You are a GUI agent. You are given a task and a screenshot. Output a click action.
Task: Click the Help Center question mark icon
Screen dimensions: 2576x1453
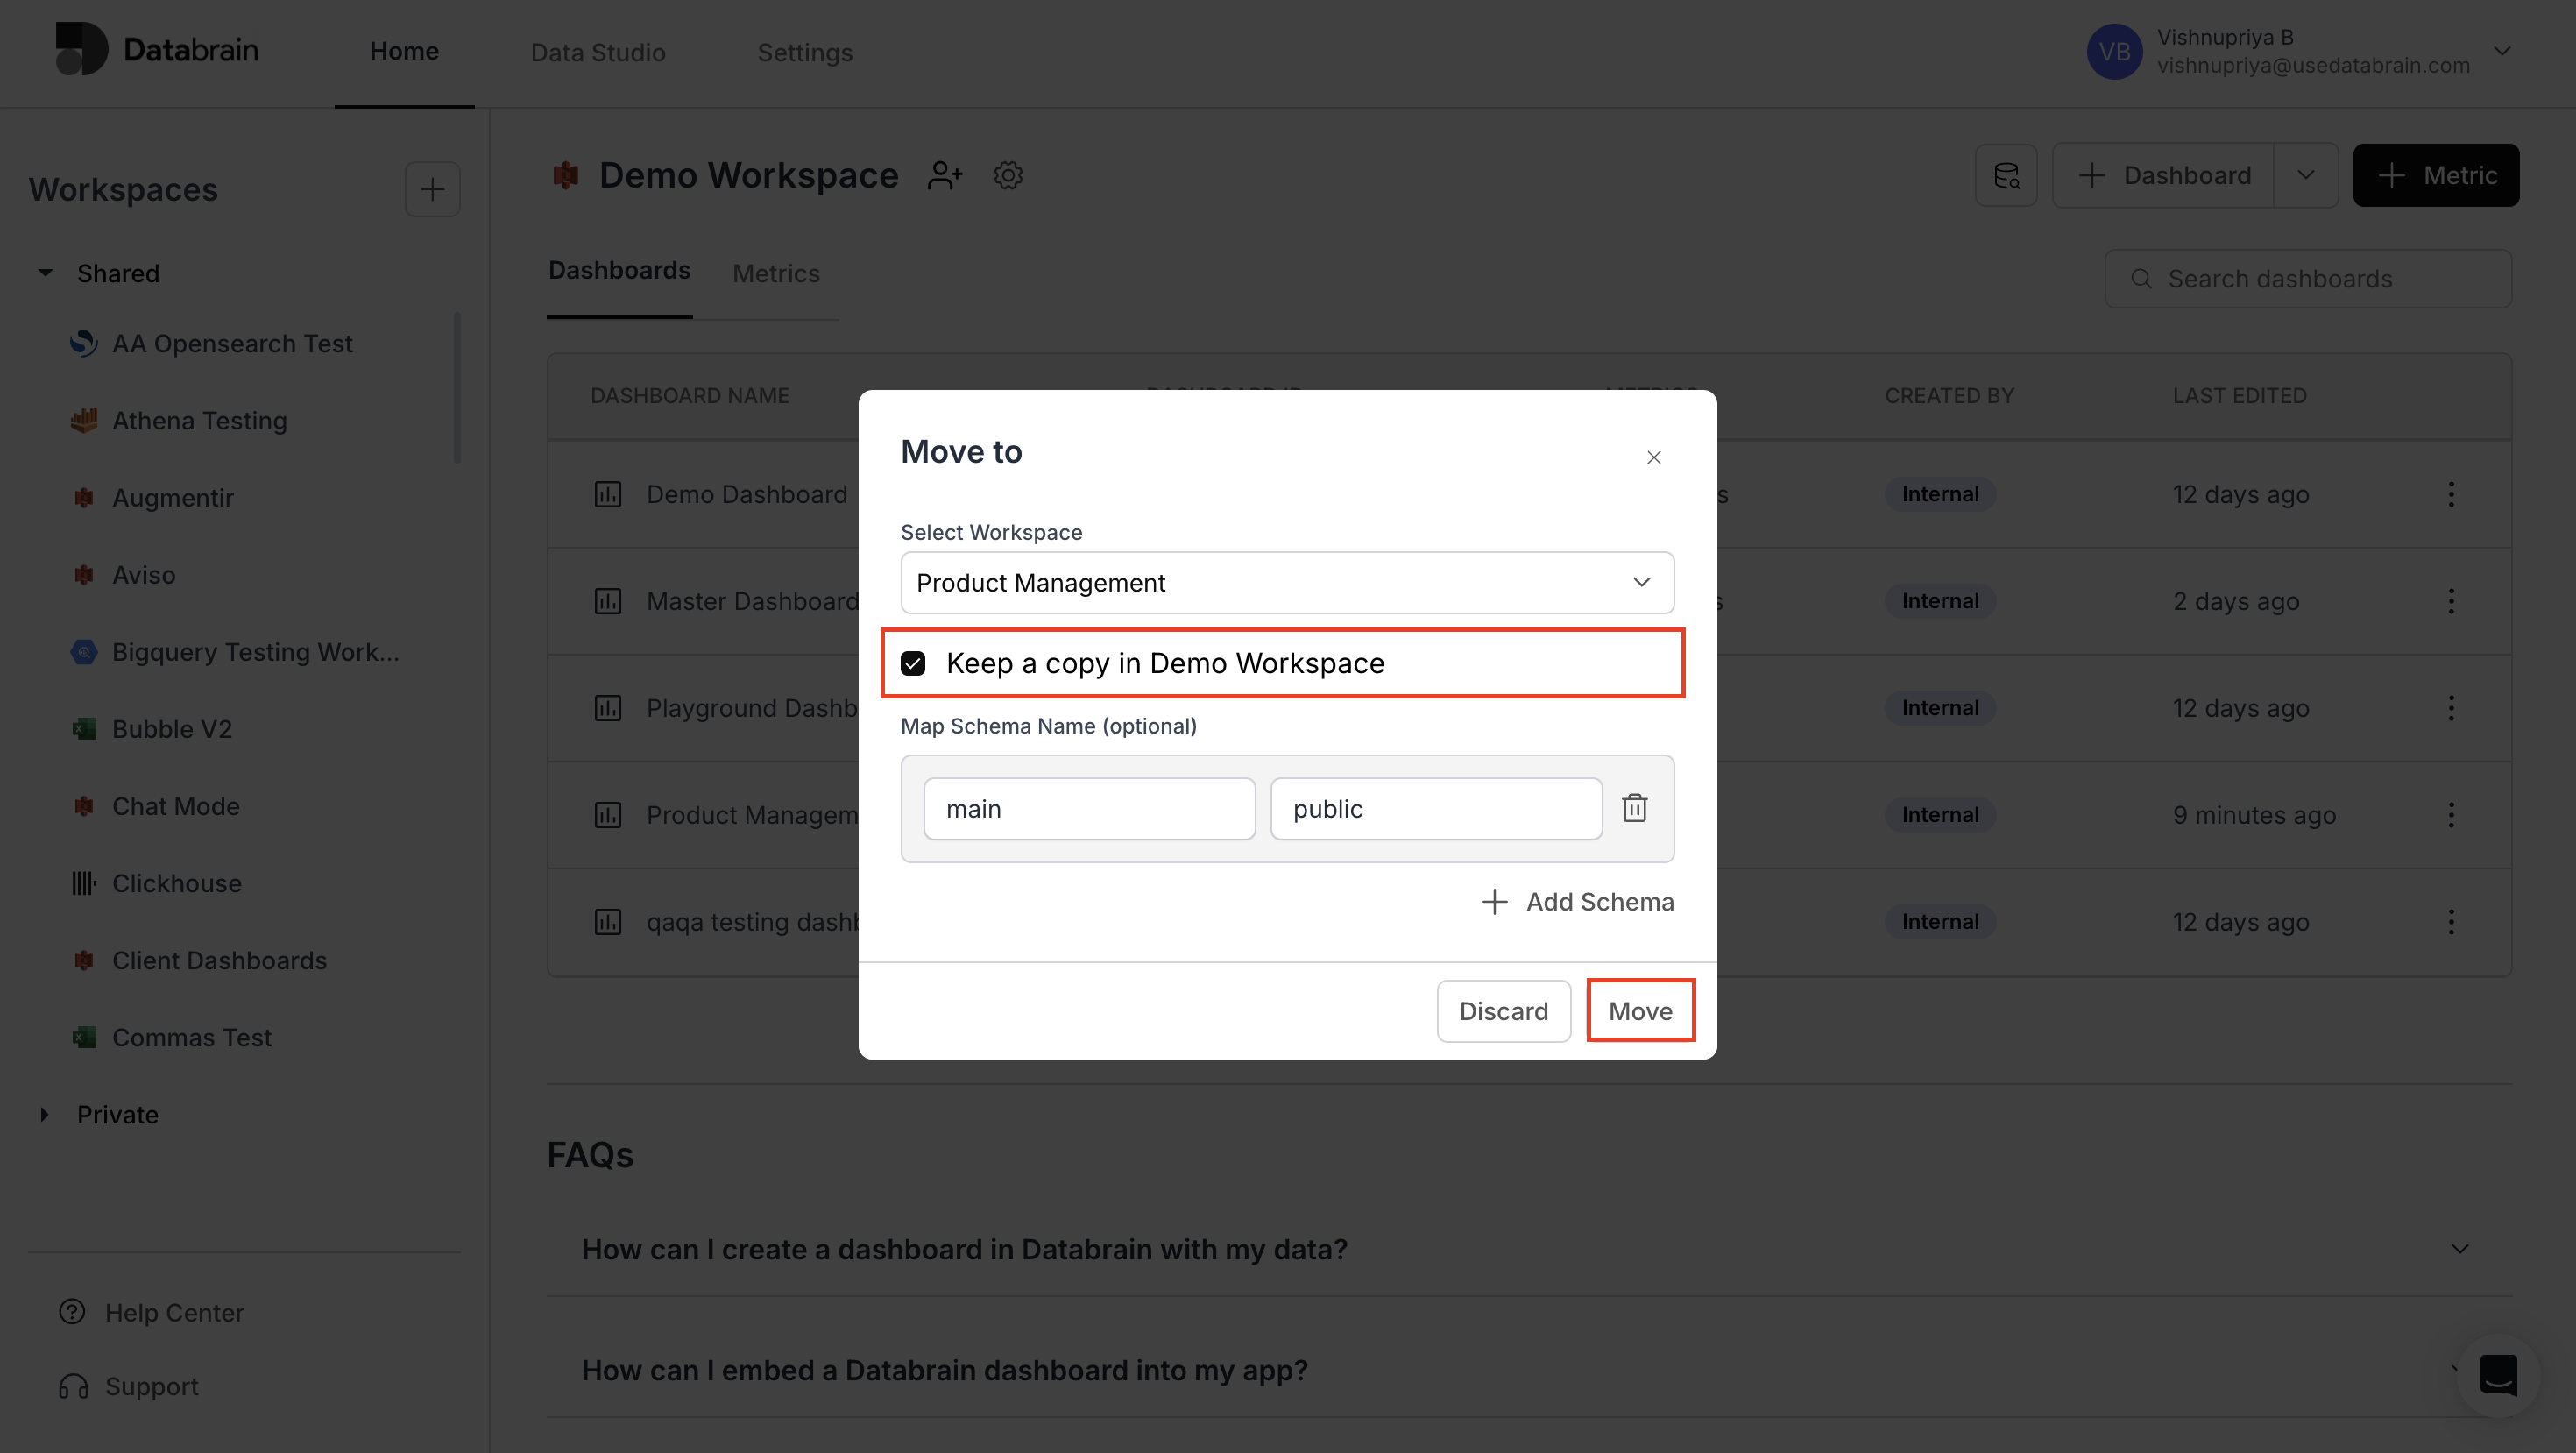tap(71, 1312)
